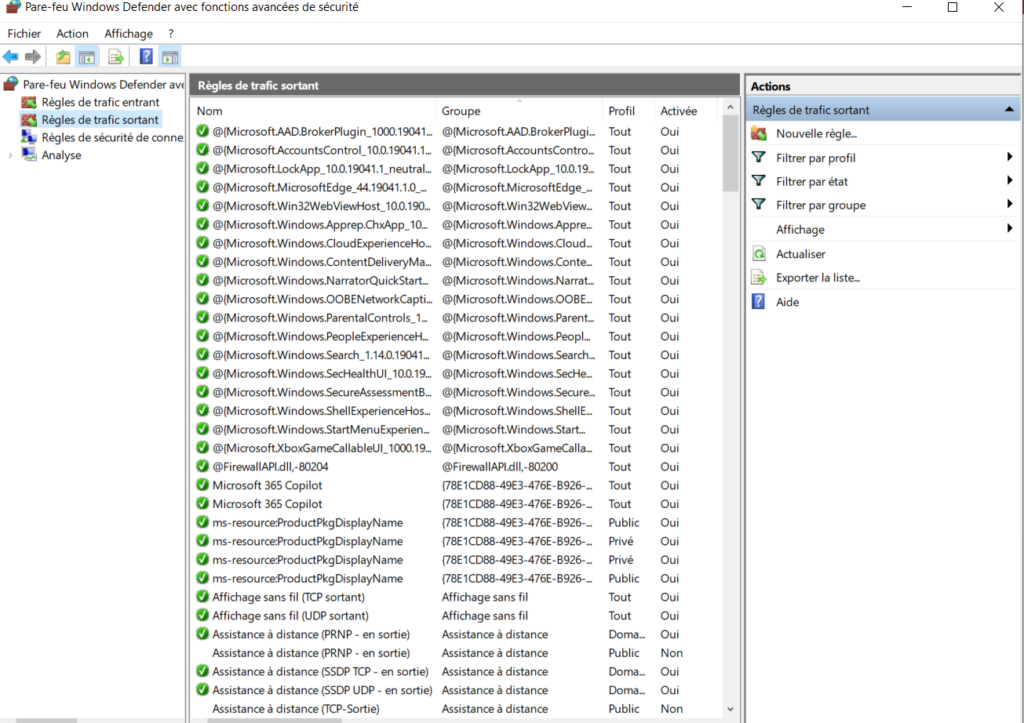Open the Fichier menu
Screen dimensions: 1024x723
pyautogui.click(x=24, y=33)
